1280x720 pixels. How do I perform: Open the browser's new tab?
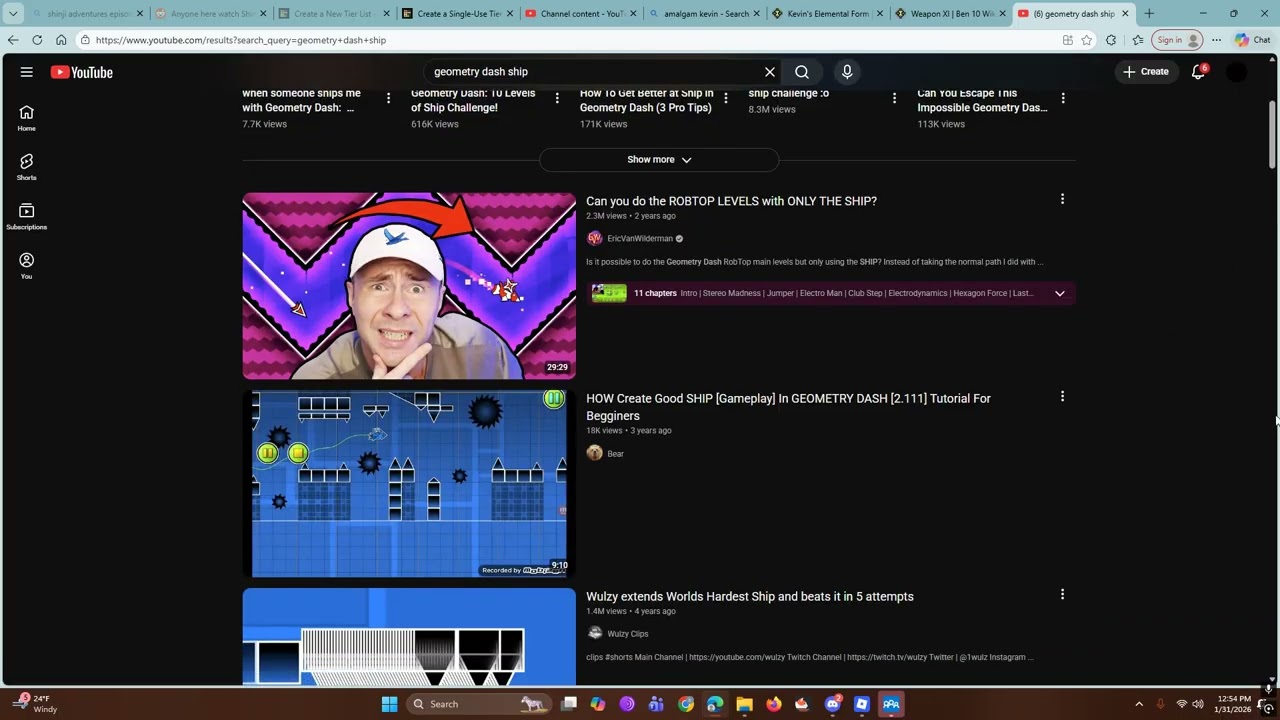(x=1149, y=14)
